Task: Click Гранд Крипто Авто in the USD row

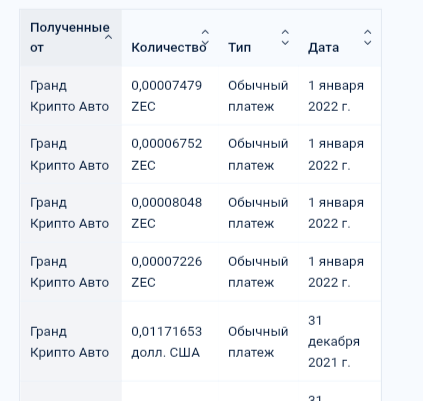Action: pyautogui.click(x=69, y=342)
